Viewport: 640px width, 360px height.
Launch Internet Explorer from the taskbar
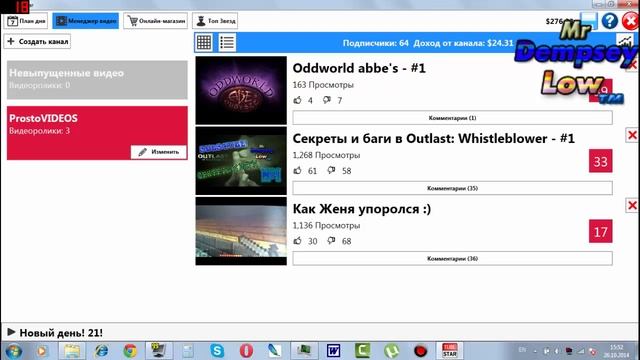tap(101, 351)
